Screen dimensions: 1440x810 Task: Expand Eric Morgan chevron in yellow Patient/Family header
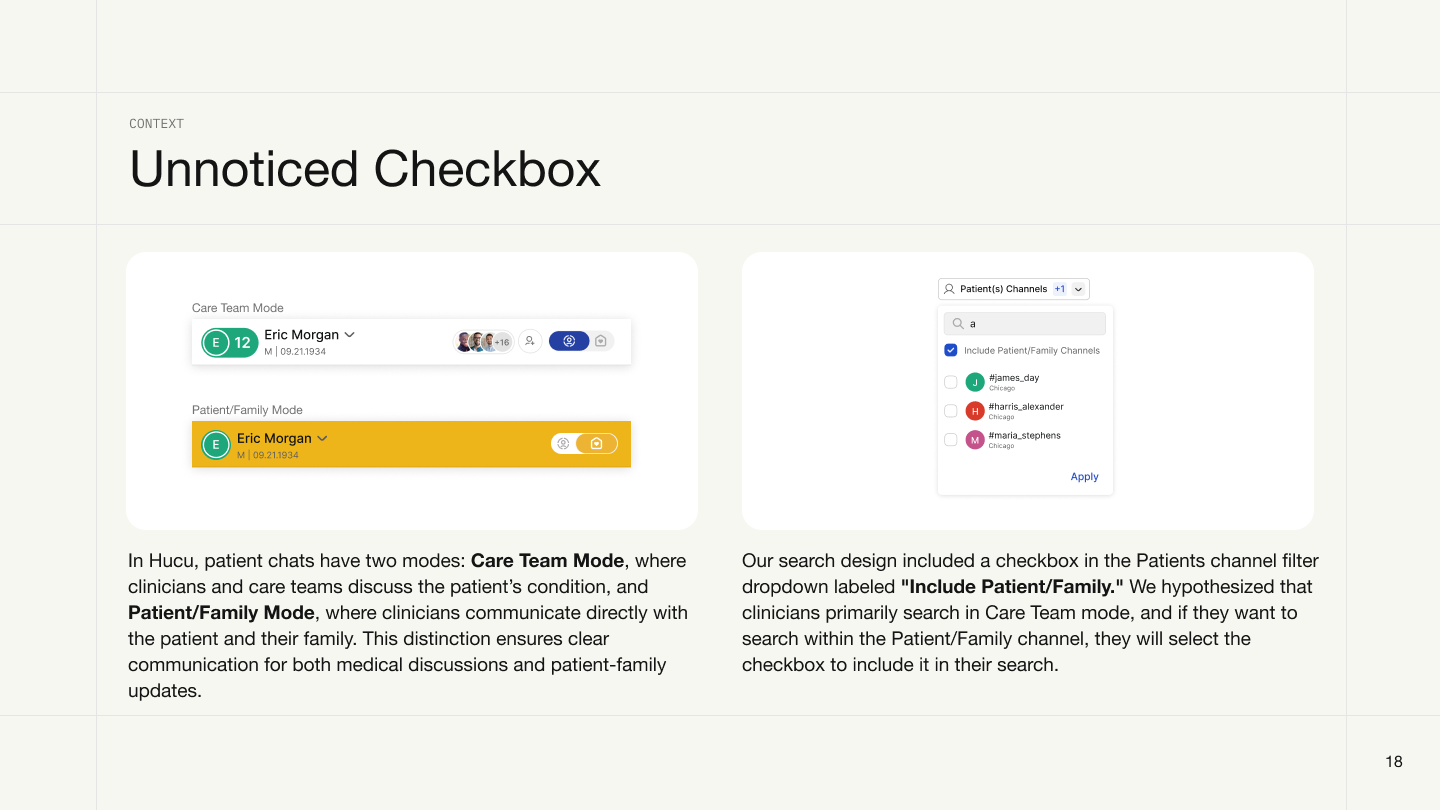pos(322,439)
